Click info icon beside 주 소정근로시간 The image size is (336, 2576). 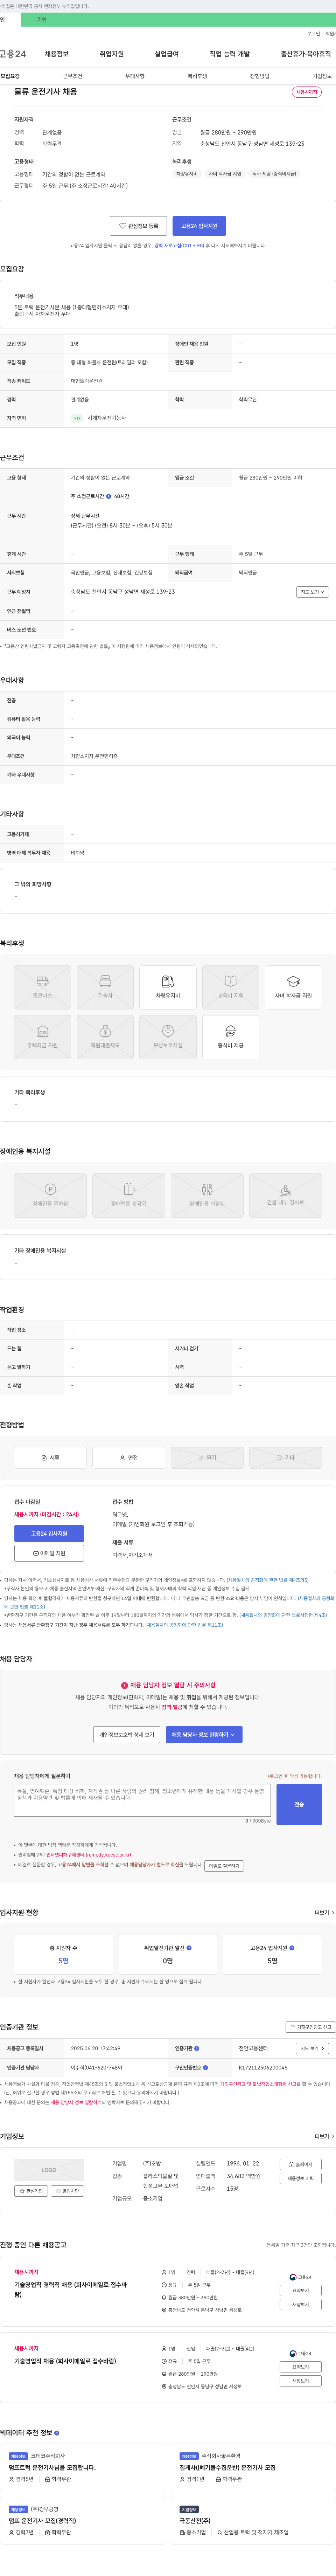[109, 496]
